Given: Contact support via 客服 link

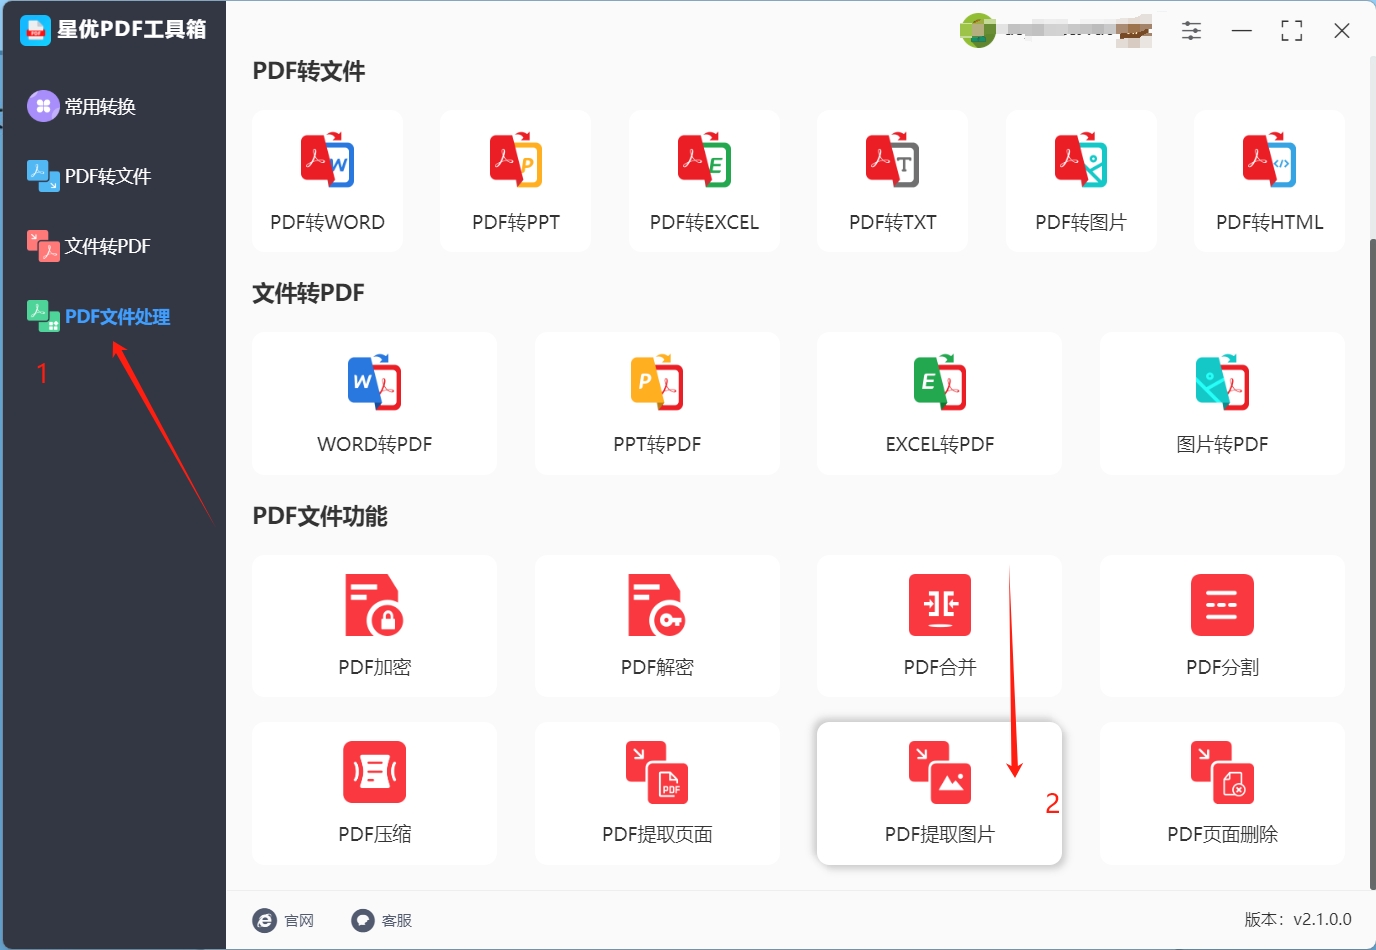Looking at the screenshot, I should point(396,920).
